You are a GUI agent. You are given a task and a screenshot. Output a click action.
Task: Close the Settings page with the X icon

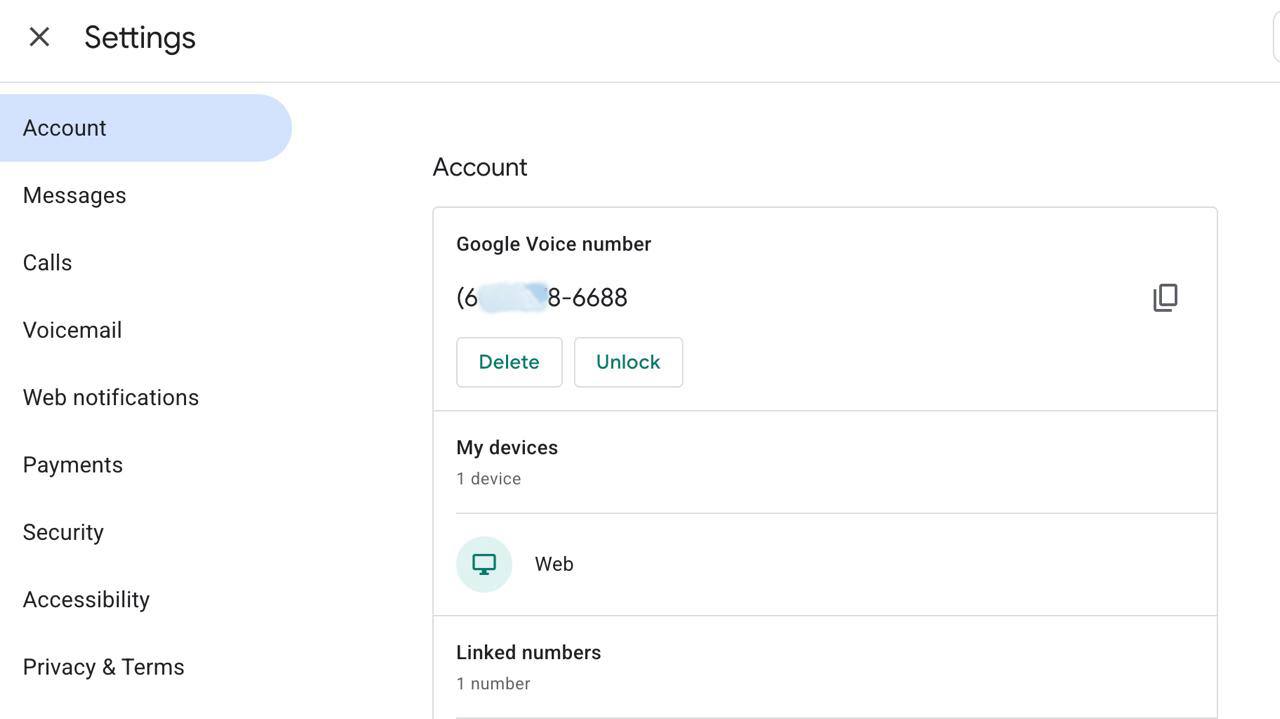point(39,37)
